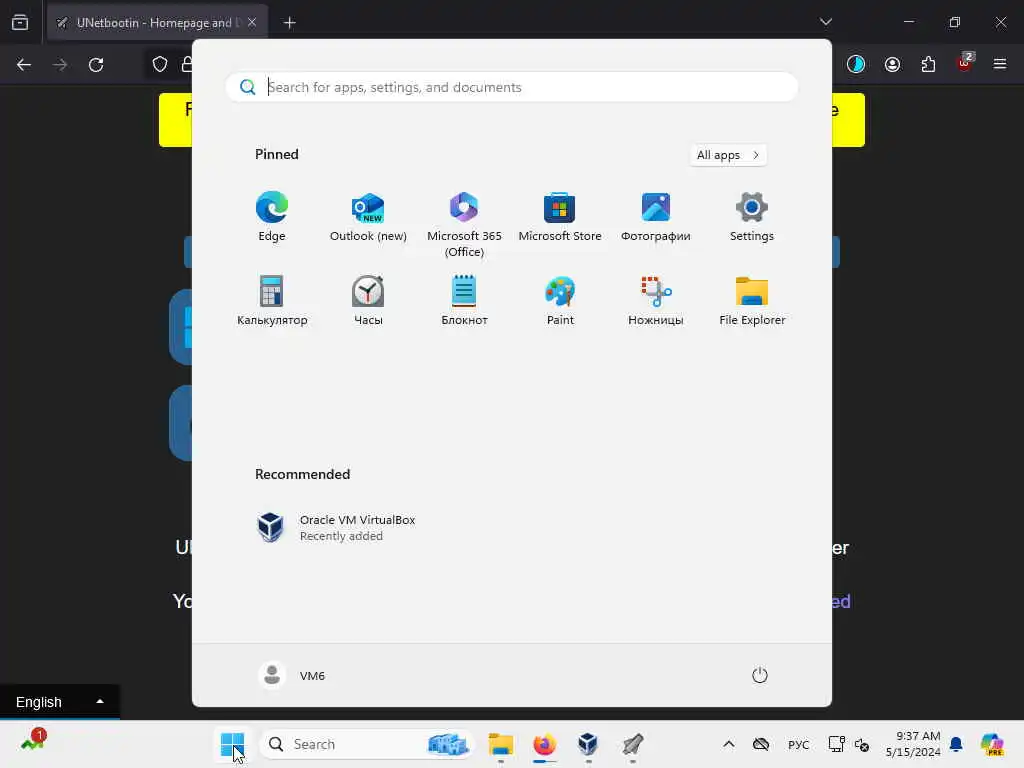
Task: Click the Windows Start button on taskbar
Action: tap(232, 744)
